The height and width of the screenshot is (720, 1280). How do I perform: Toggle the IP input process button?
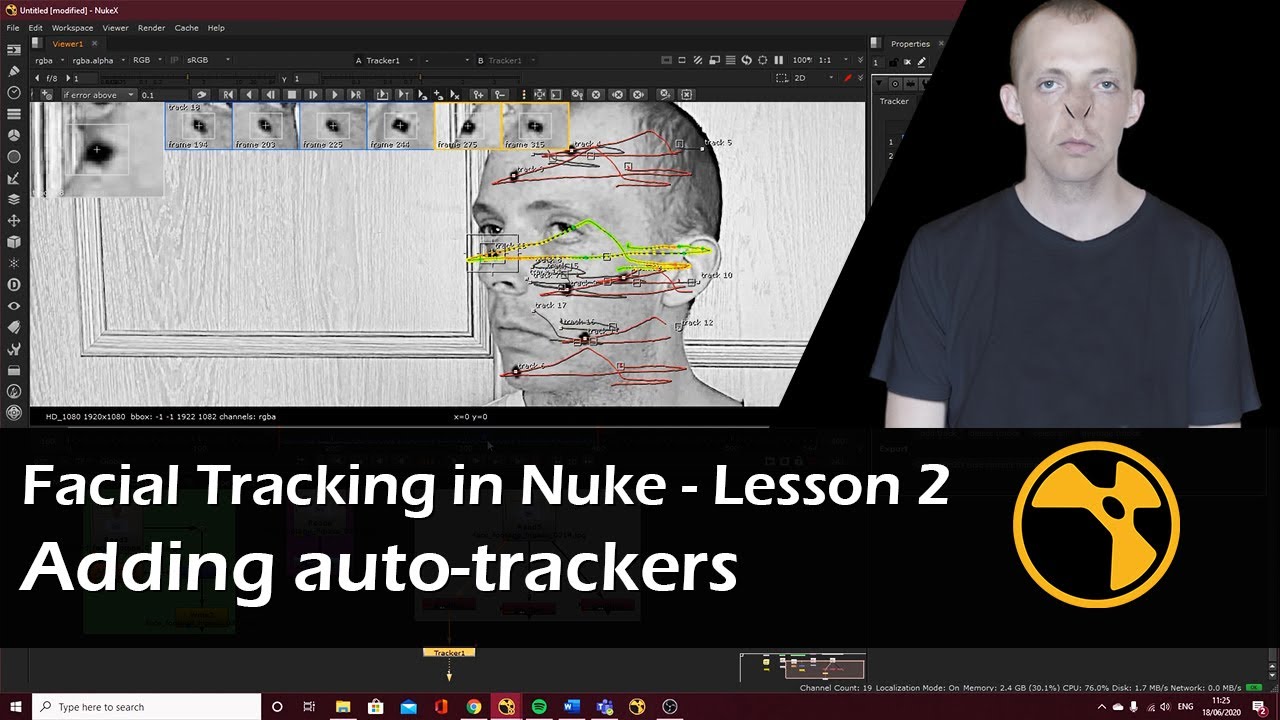pos(175,60)
